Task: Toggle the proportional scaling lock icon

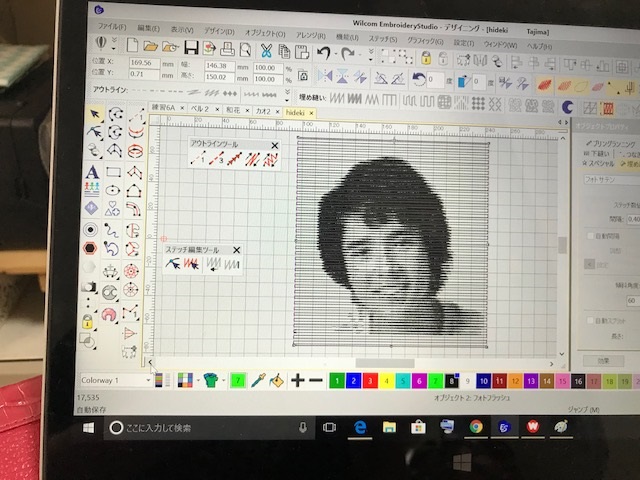Action: [303, 76]
